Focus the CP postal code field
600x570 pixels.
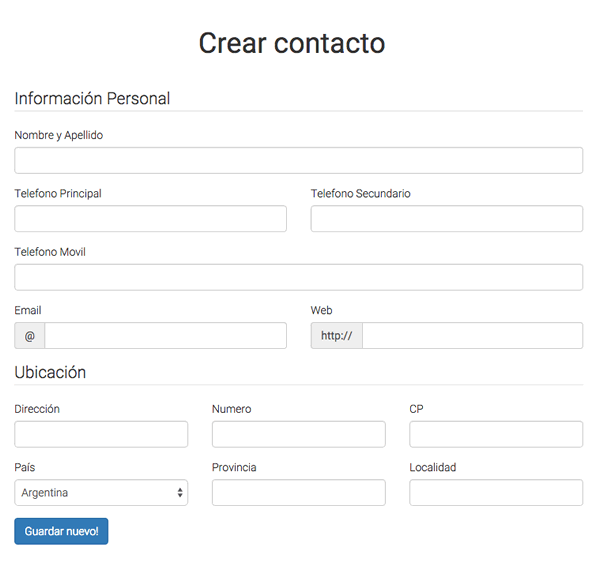(x=496, y=434)
